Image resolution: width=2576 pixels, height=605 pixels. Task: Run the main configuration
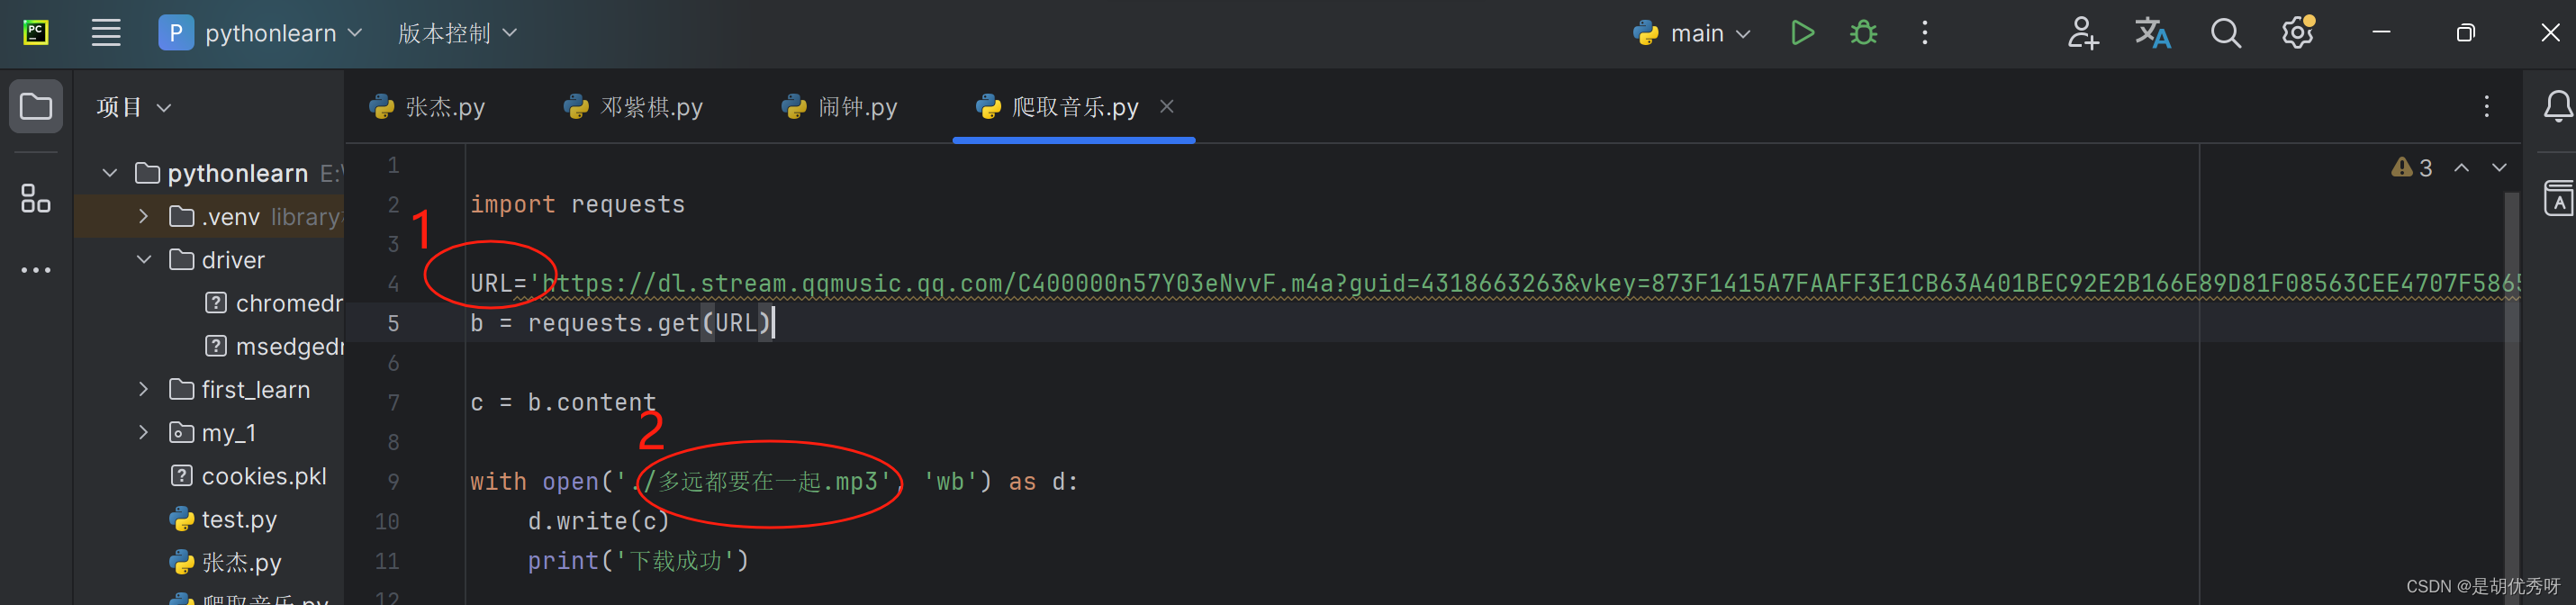click(x=1802, y=33)
